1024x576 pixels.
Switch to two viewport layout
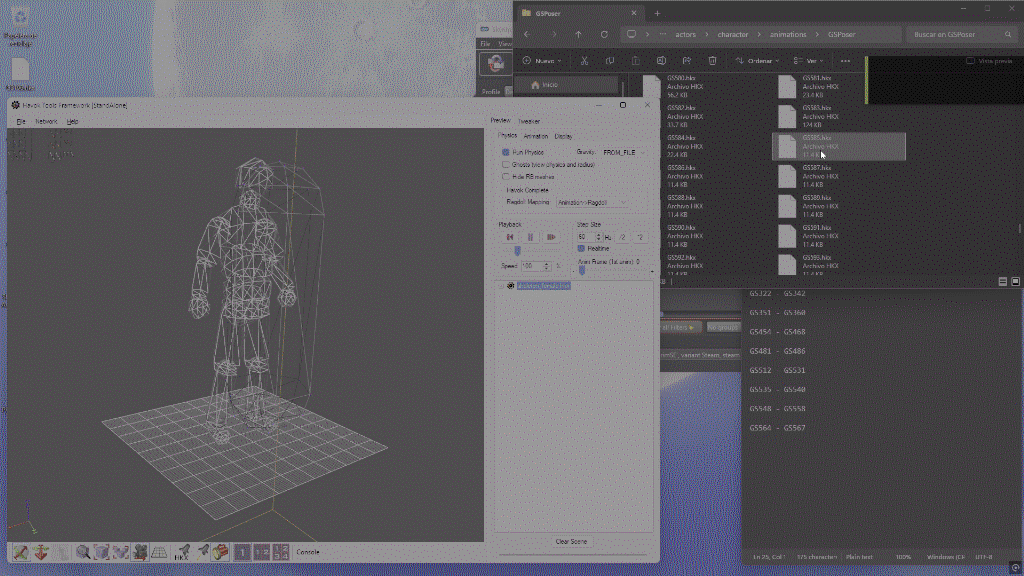(x=261, y=552)
